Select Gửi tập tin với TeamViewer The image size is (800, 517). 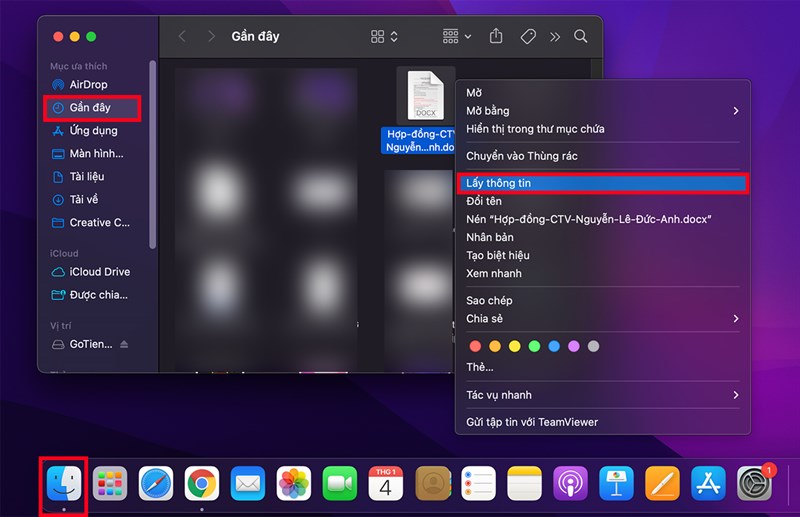(x=603, y=422)
